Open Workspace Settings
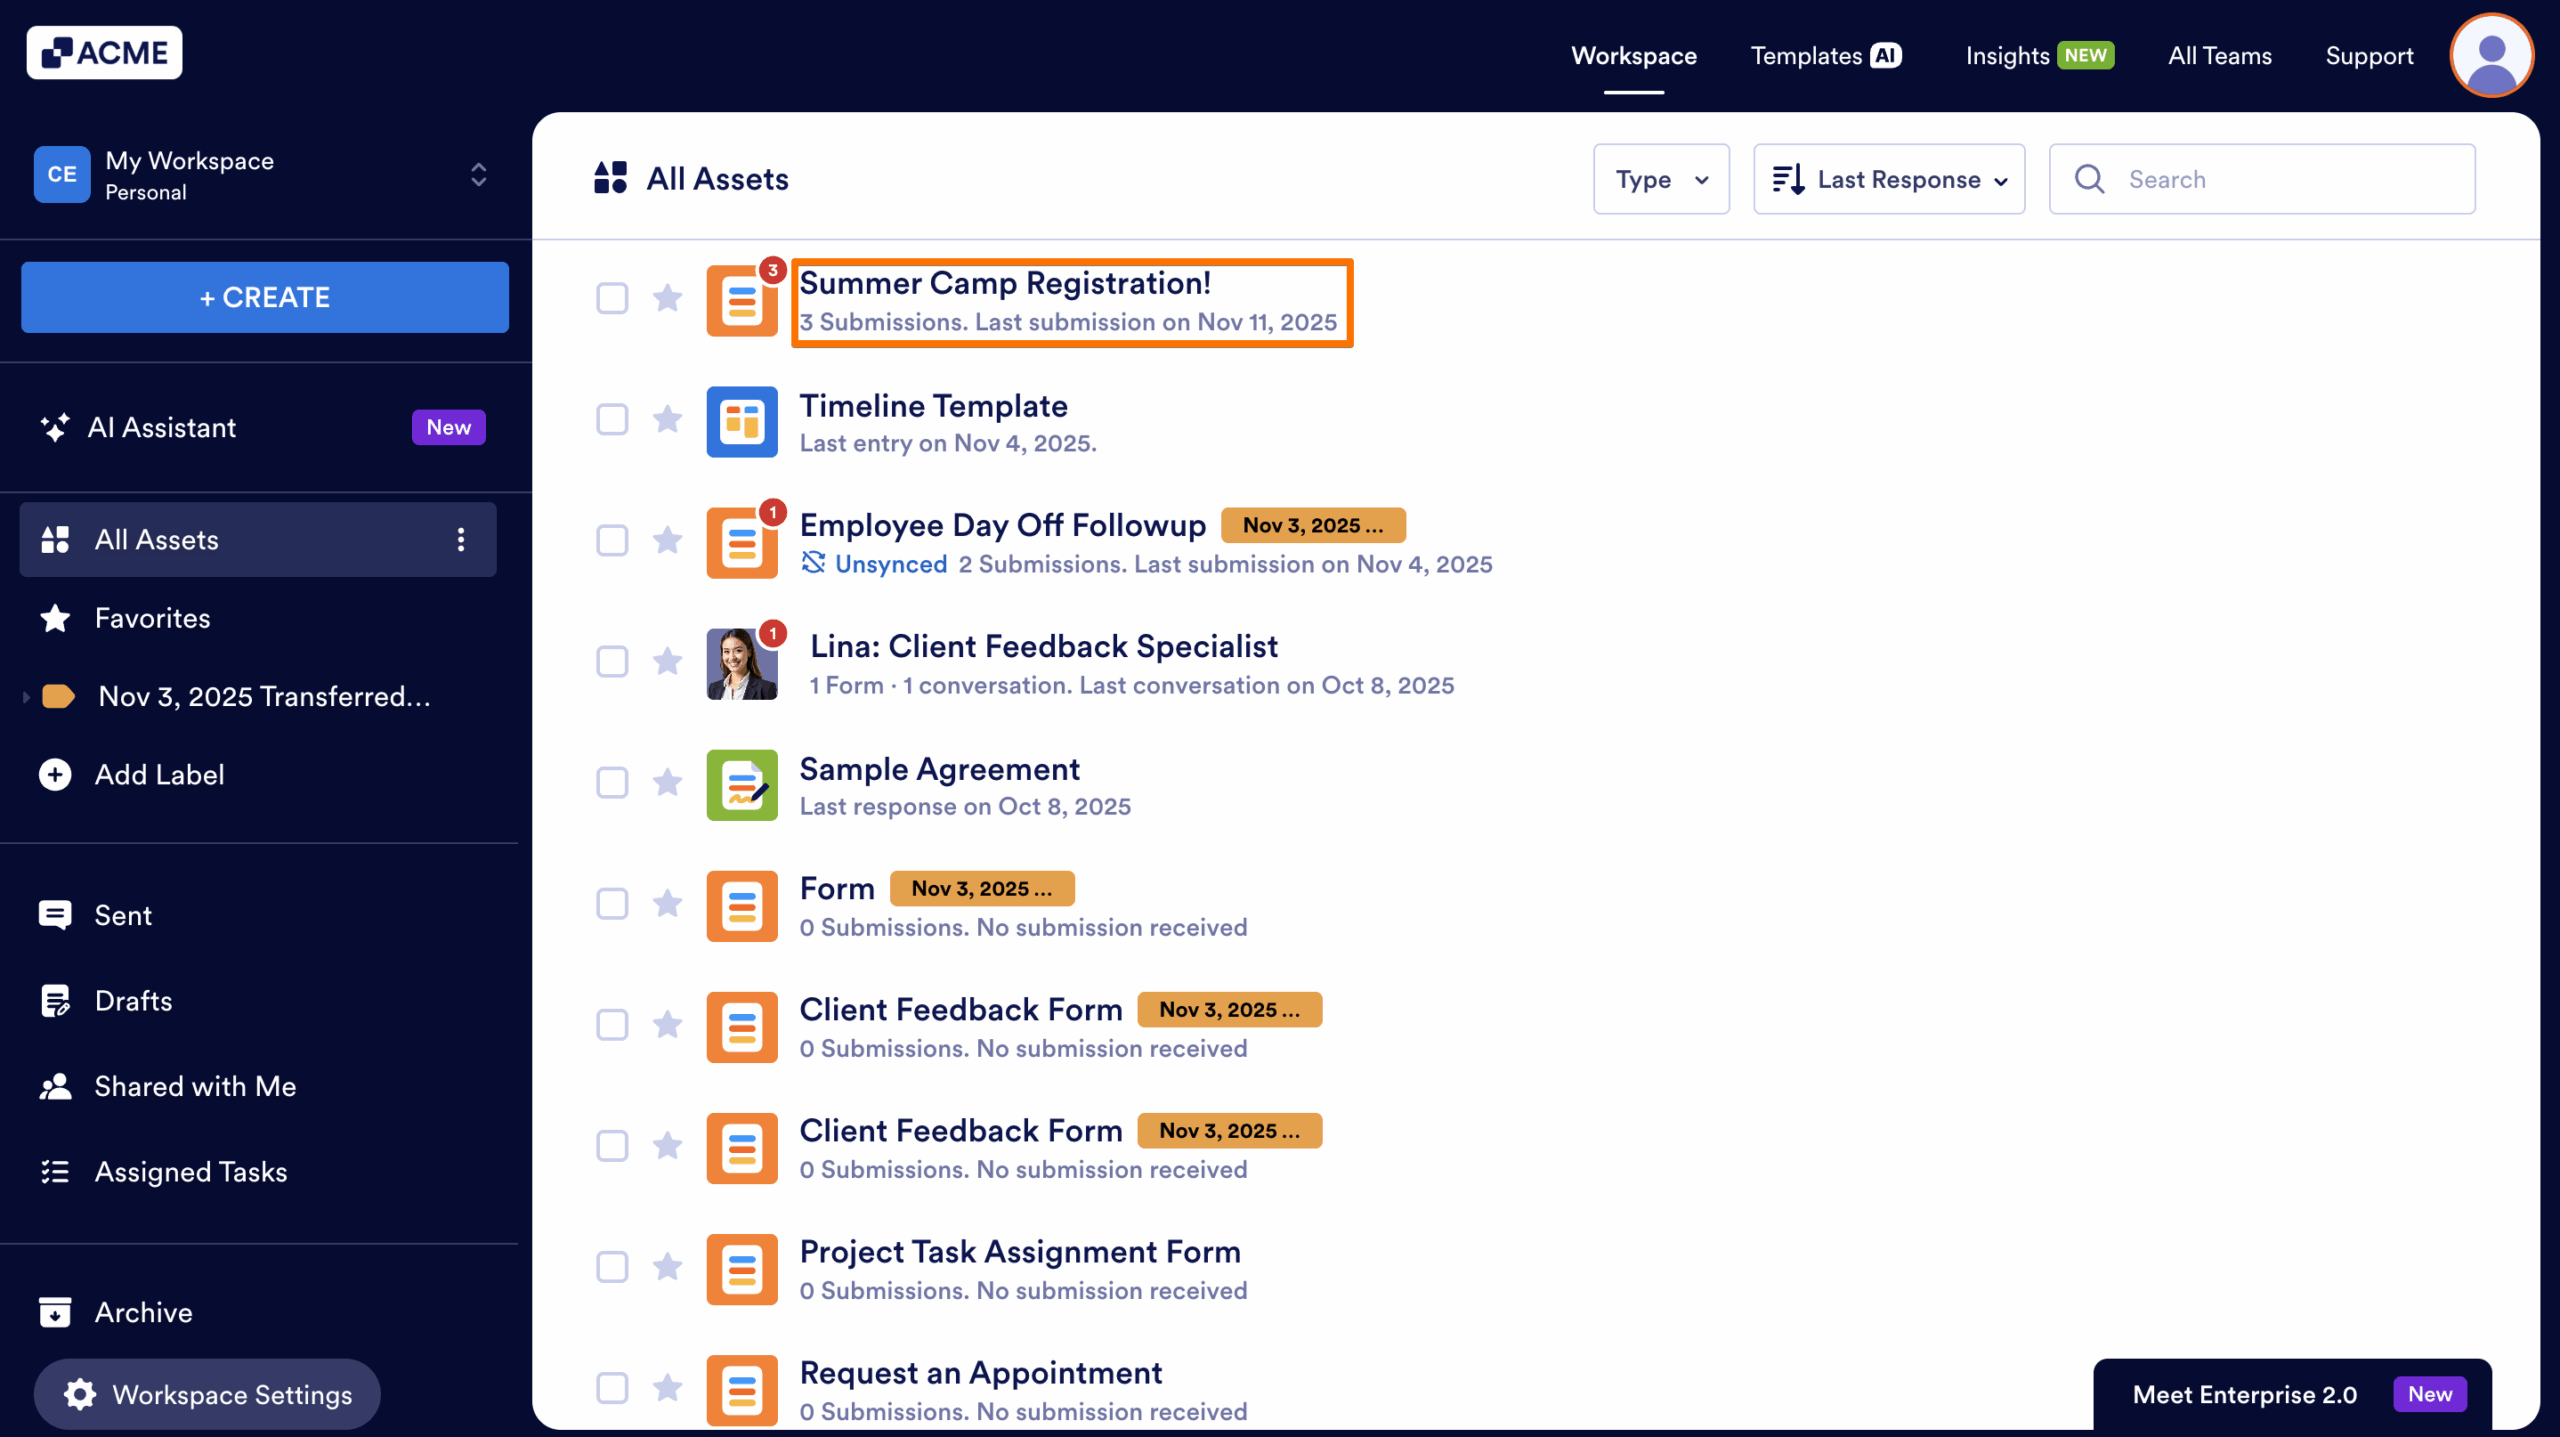The height and width of the screenshot is (1437, 2560). (206, 1393)
